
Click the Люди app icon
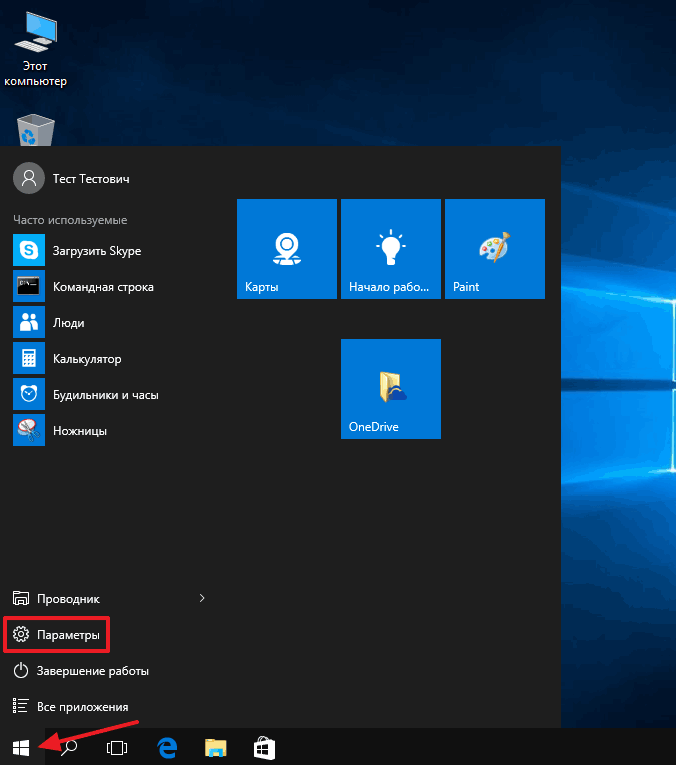pyautogui.click(x=29, y=322)
